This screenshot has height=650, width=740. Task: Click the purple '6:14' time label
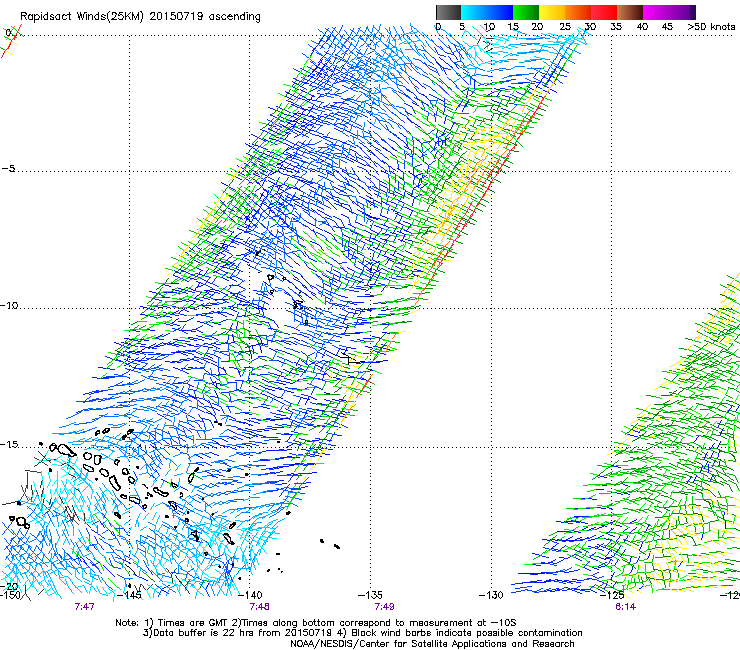[x=625, y=607]
